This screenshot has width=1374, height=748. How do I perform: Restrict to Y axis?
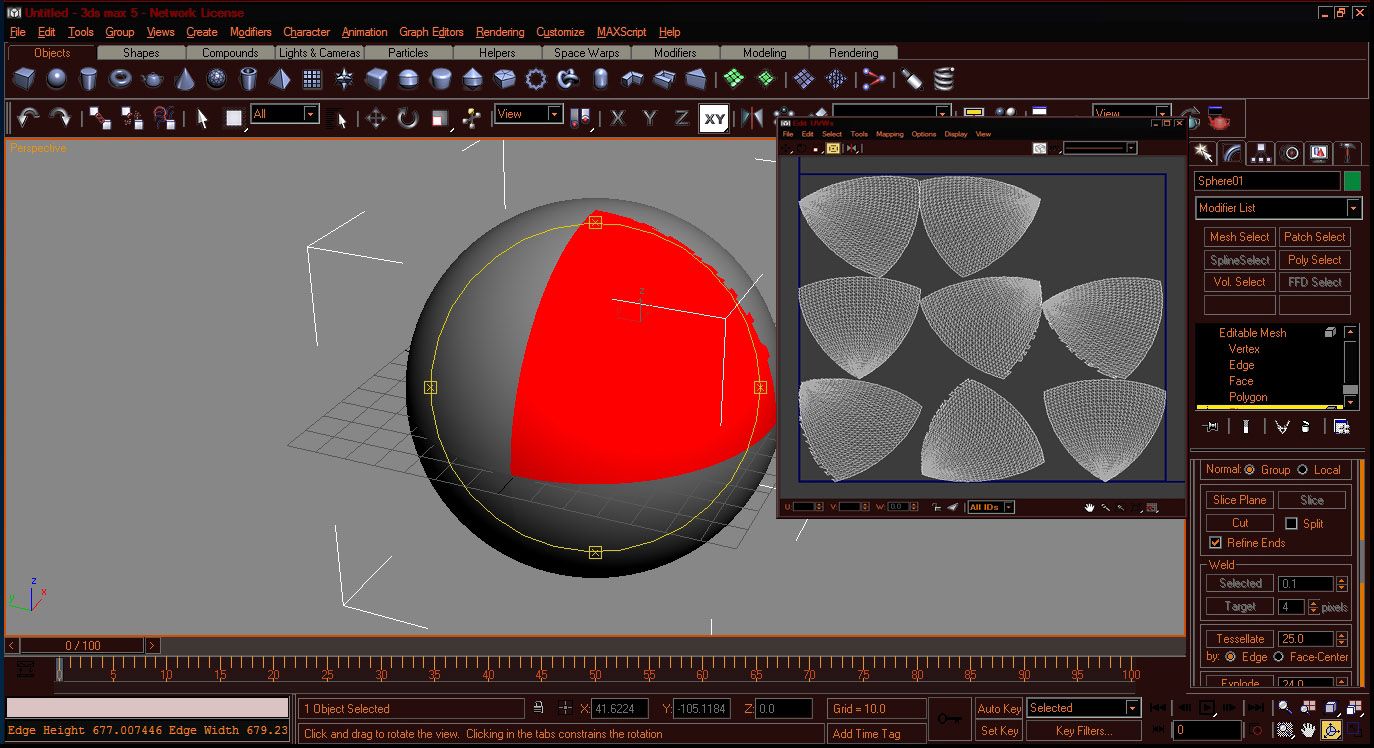click(650, 118)
